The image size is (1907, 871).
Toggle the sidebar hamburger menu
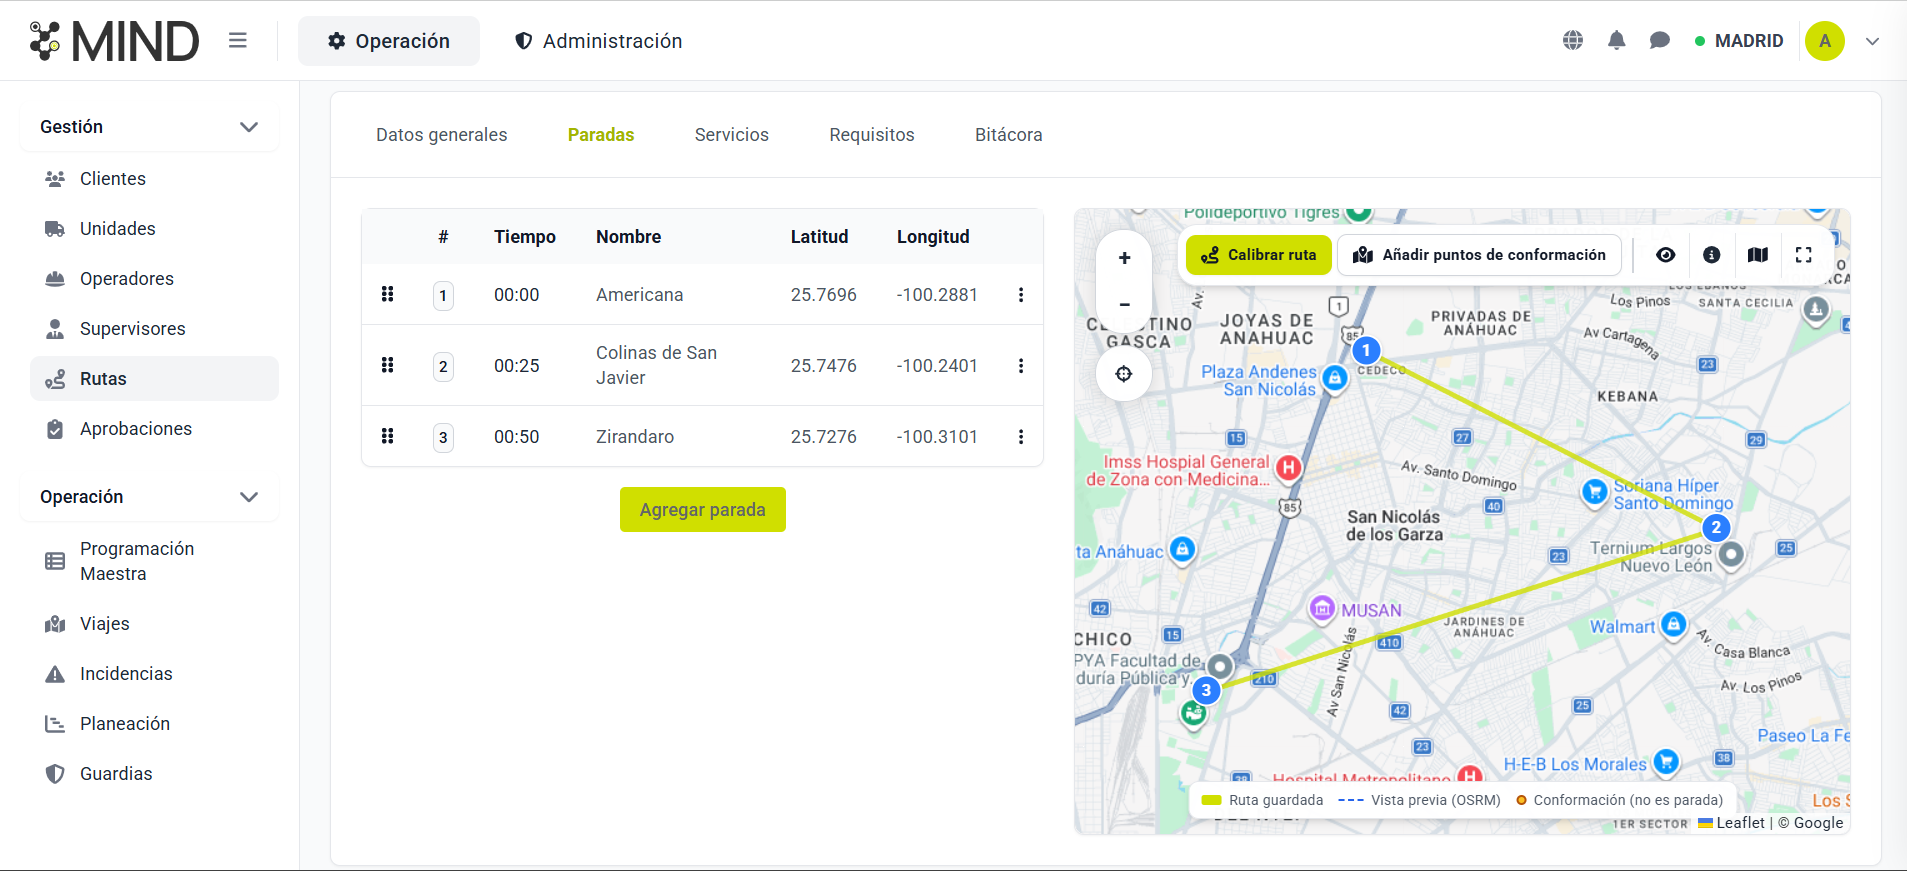[237, 41]
